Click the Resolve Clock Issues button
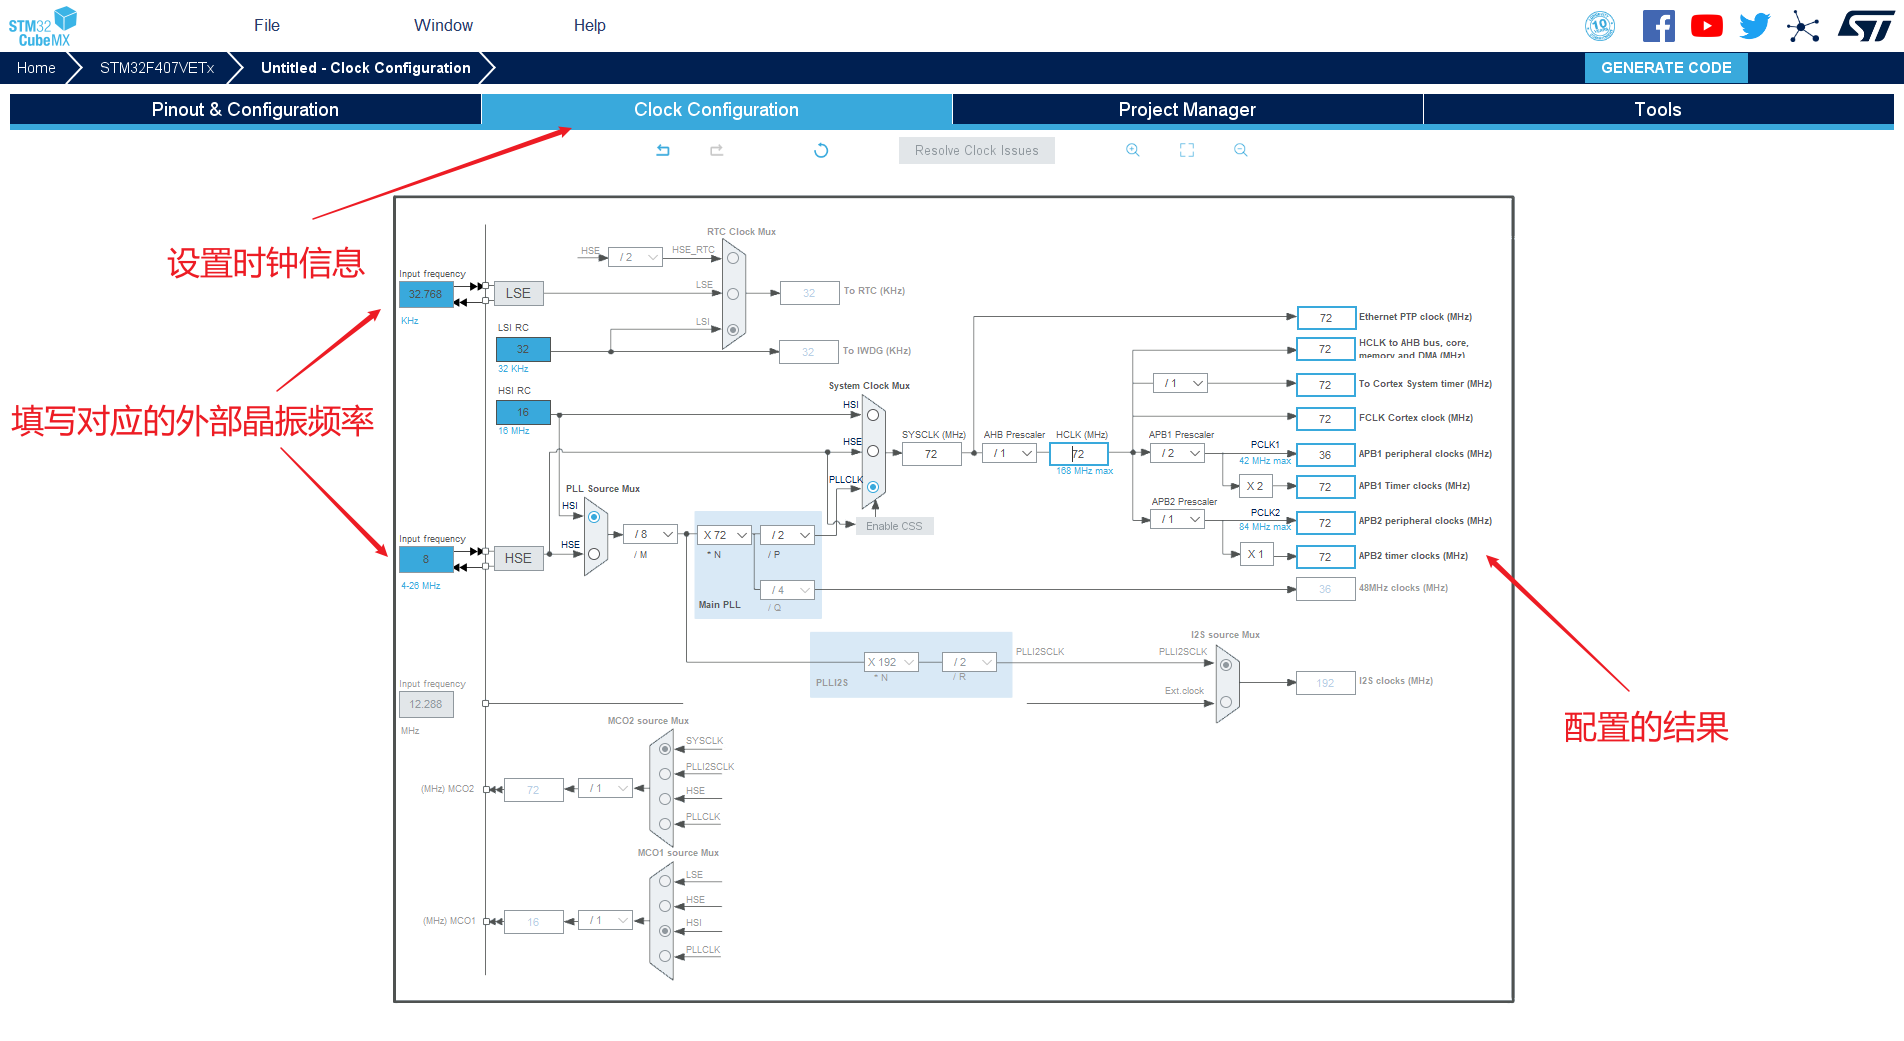1904x1041 pixels. 977,151
